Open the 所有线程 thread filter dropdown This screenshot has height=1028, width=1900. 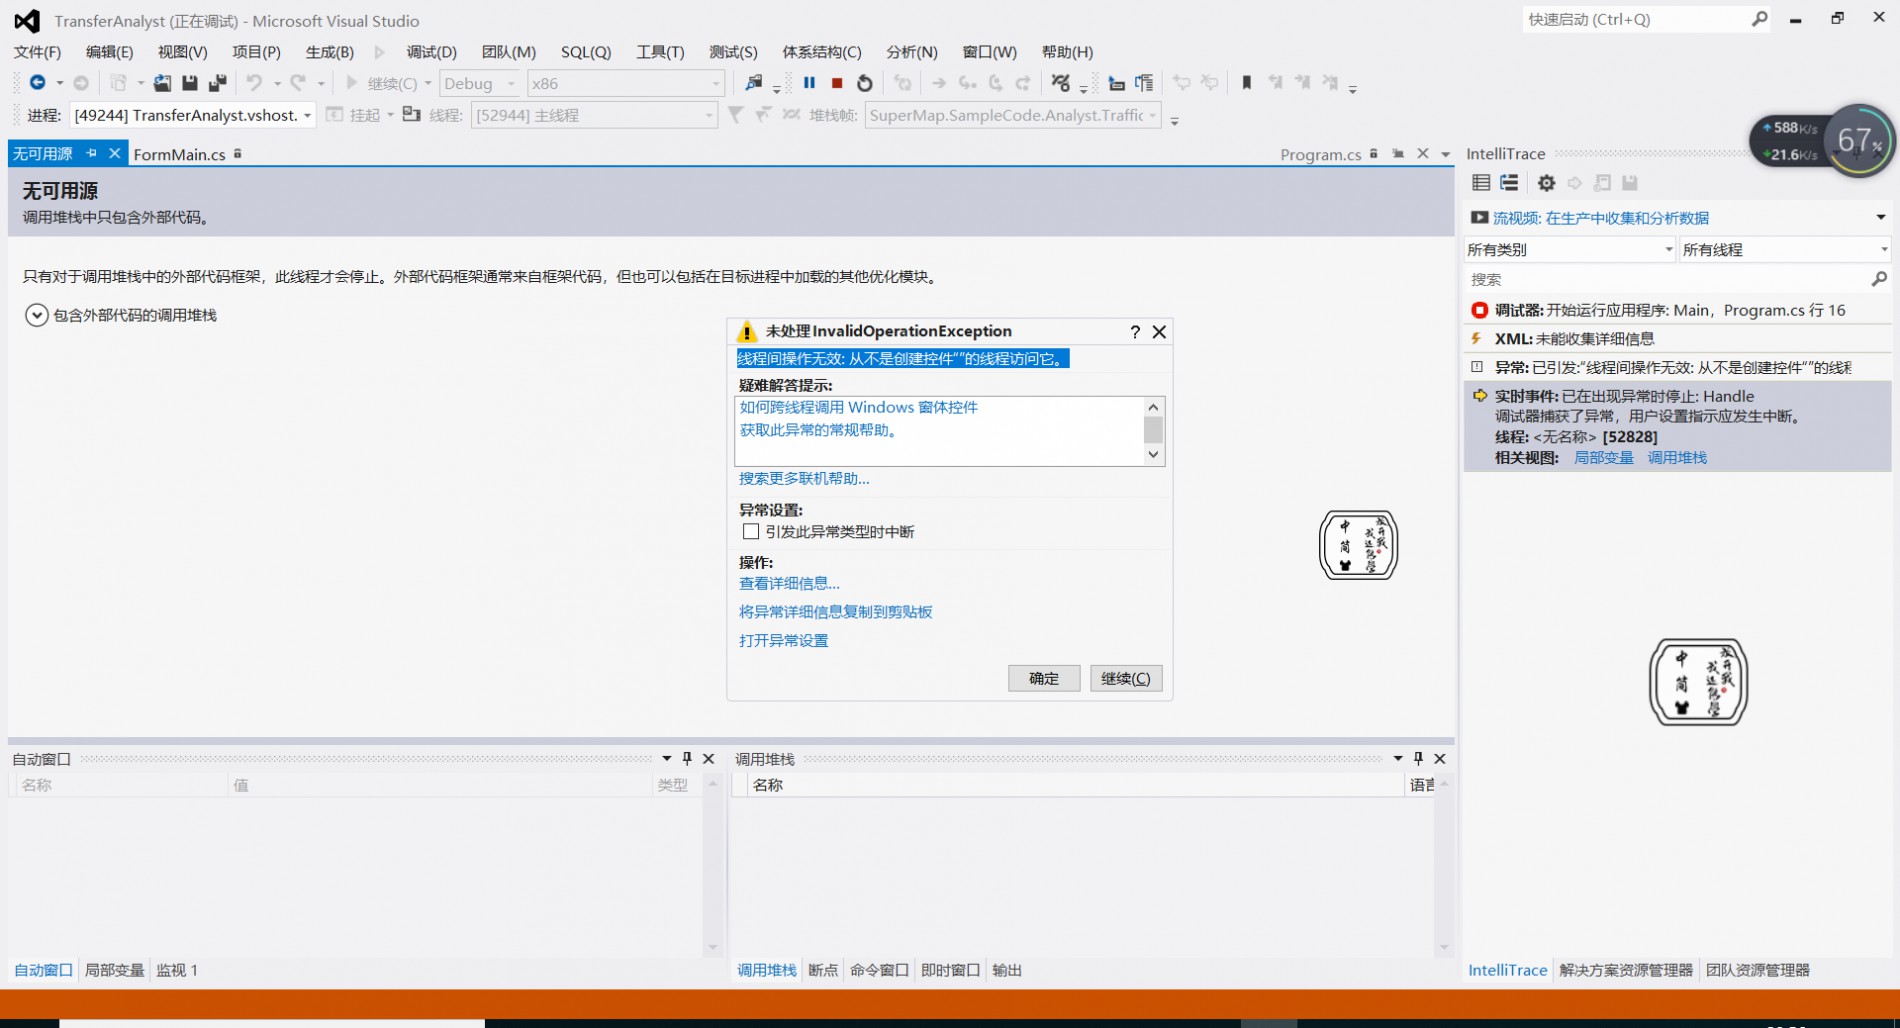tap(1785, 250)
